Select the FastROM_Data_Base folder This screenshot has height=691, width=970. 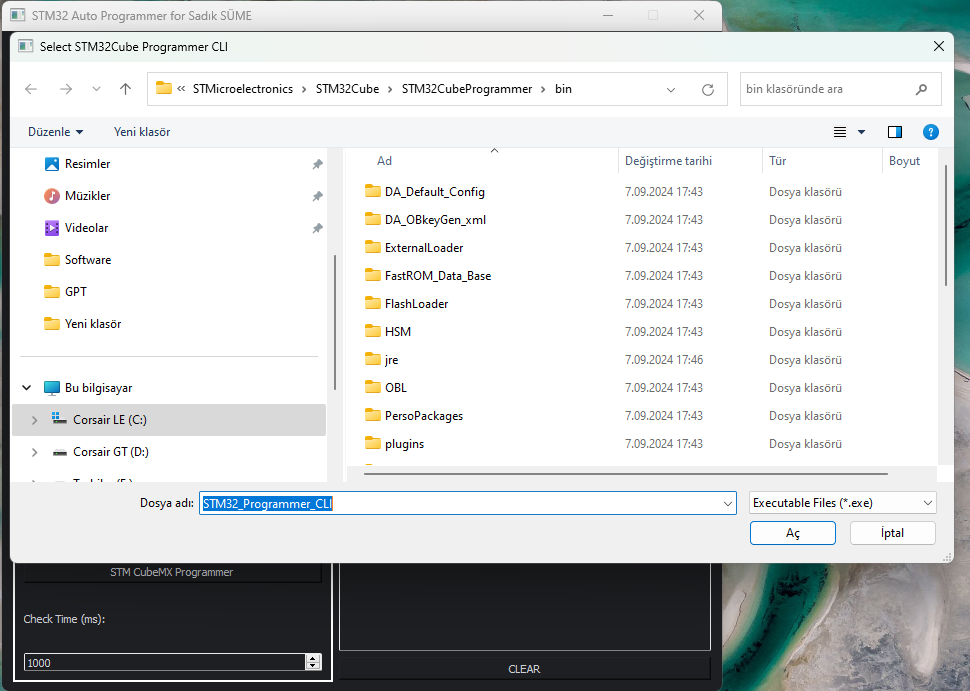coord(437,276)
